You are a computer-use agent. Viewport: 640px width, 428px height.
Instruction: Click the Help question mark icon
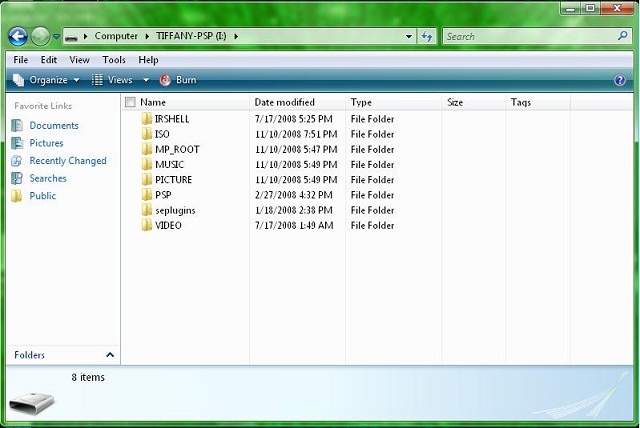coord(620,80)
